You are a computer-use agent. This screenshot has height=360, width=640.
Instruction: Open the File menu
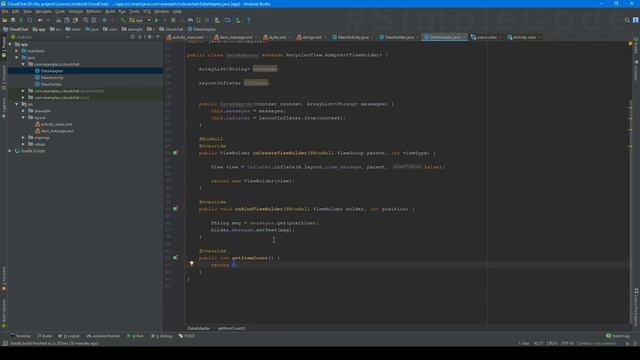click(x=5, y=11)
